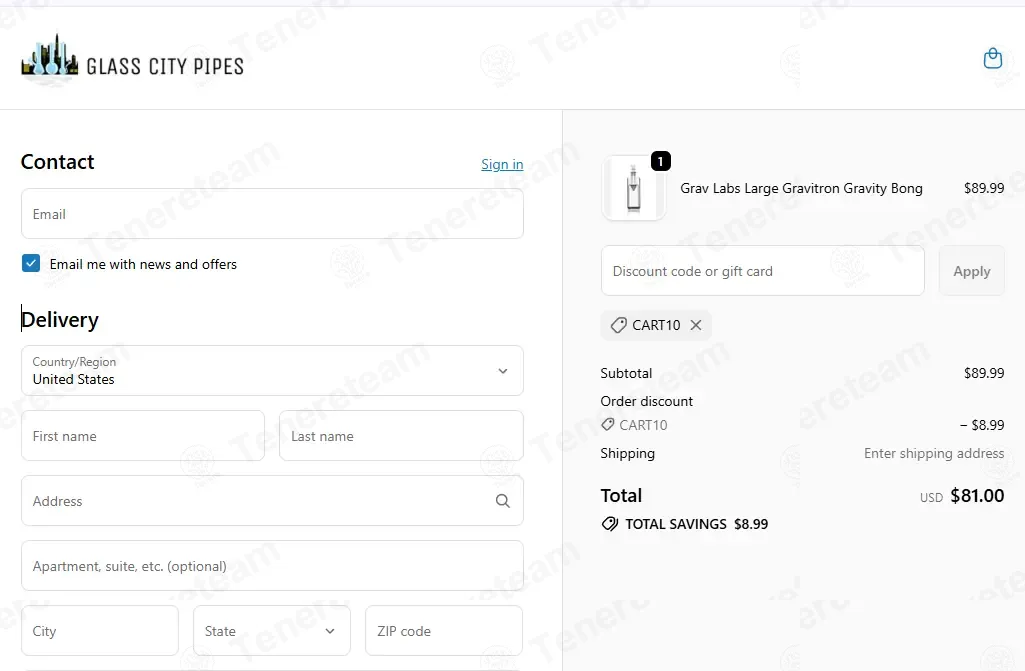Click the Subtotal $89.99 value
Screen dimensions: 1025x671
pyautogui.click(x=984, y=373)
